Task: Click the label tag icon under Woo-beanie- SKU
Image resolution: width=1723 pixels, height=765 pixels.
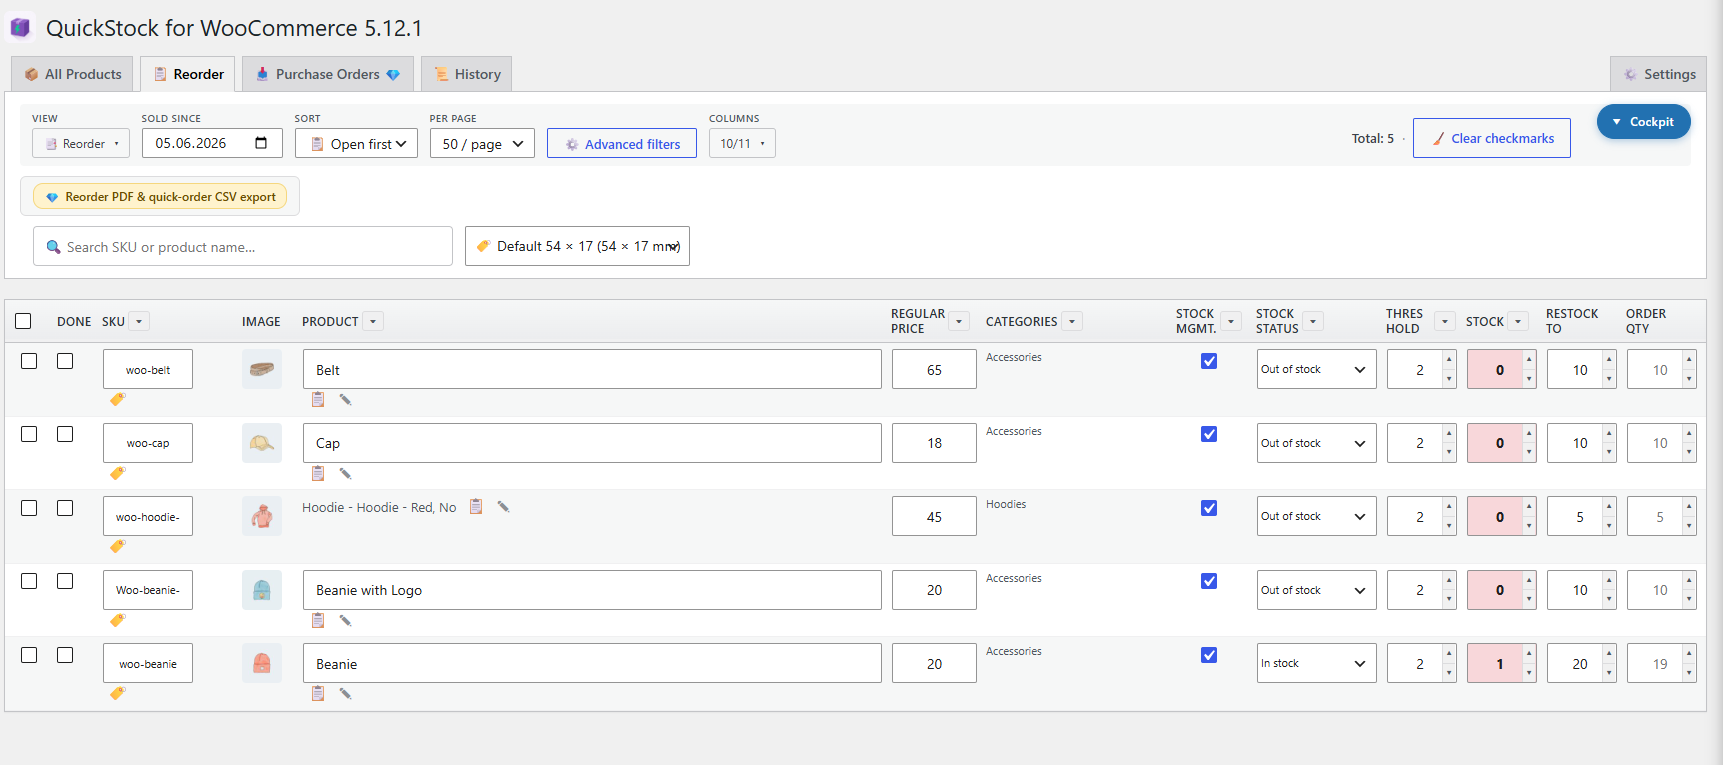Action: (x=117, y=620)
